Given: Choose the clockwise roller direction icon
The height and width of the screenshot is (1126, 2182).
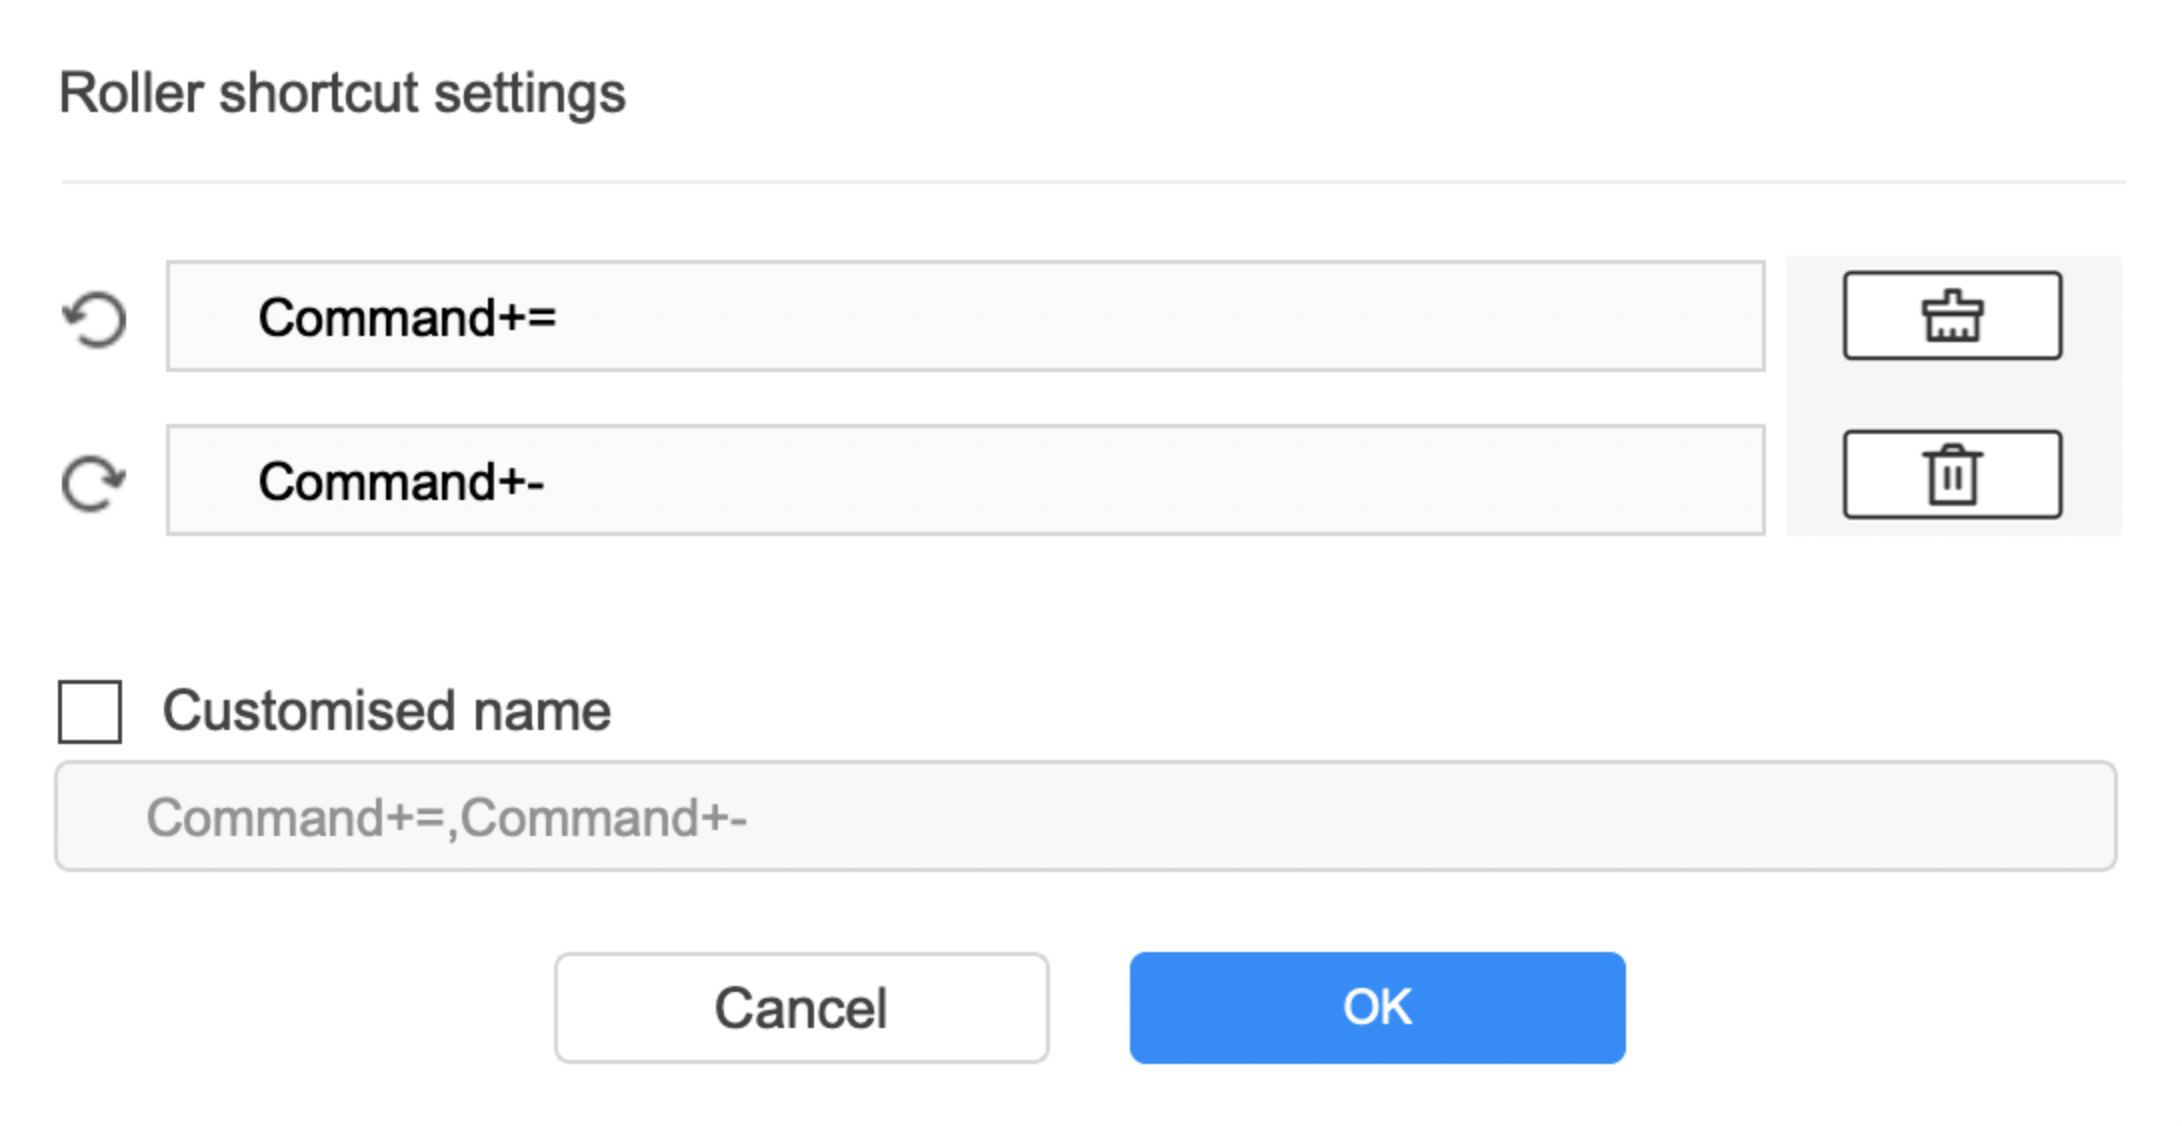Looking at the screenshot, I should 95,483.
